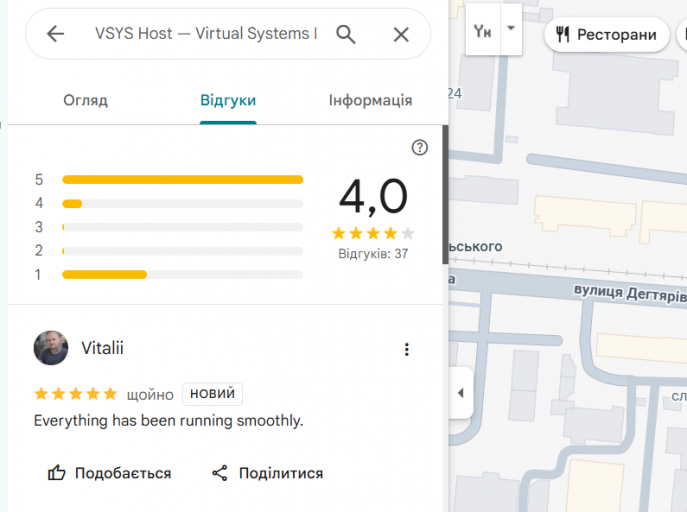This screenshot has width=687, height=512.
Task: Click the вулиця Дегтярів street label
Action: click(630, 293)
